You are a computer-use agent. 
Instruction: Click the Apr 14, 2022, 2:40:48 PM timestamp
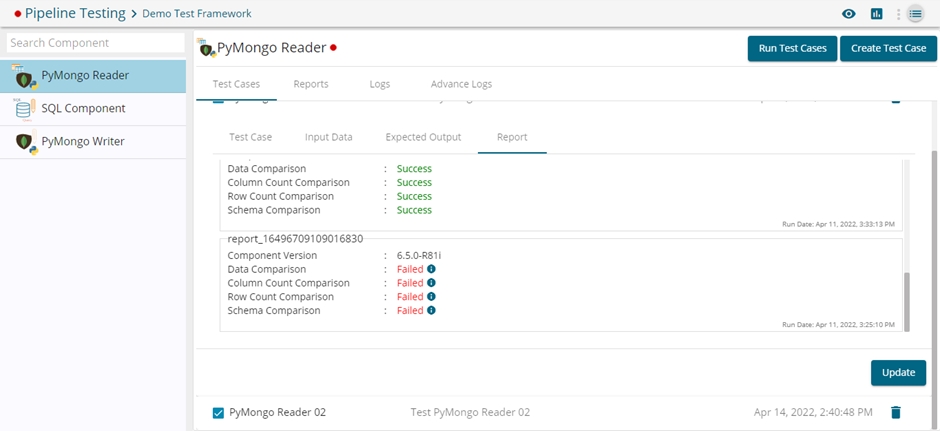[x=813, y=412]
